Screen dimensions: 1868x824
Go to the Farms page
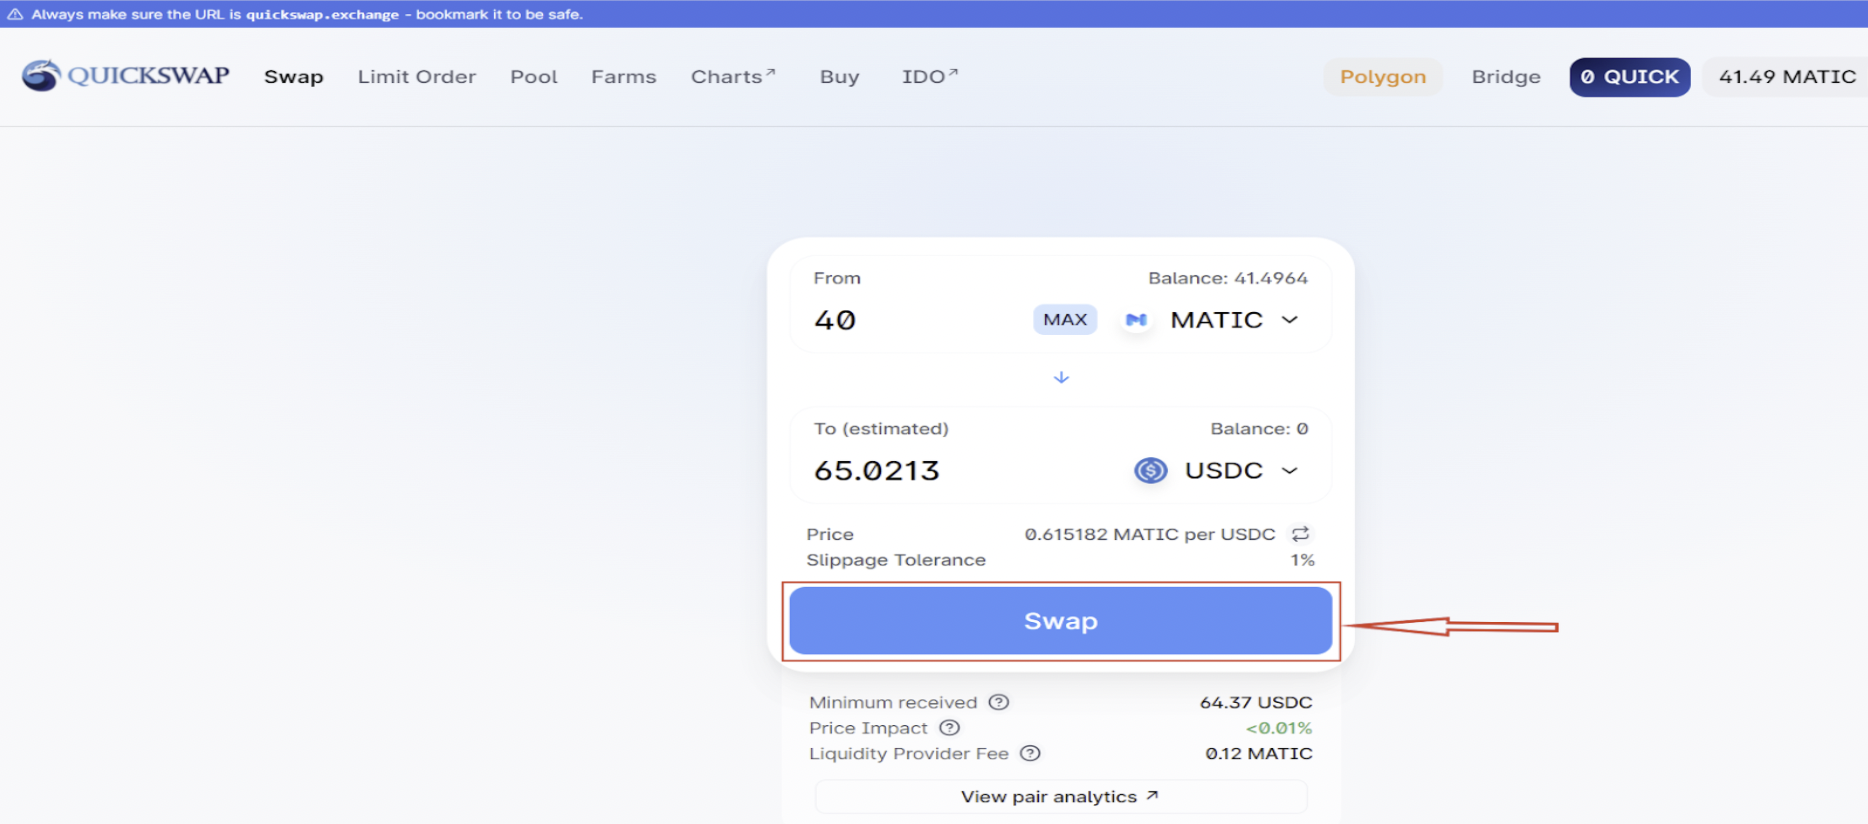coord(624,77)
